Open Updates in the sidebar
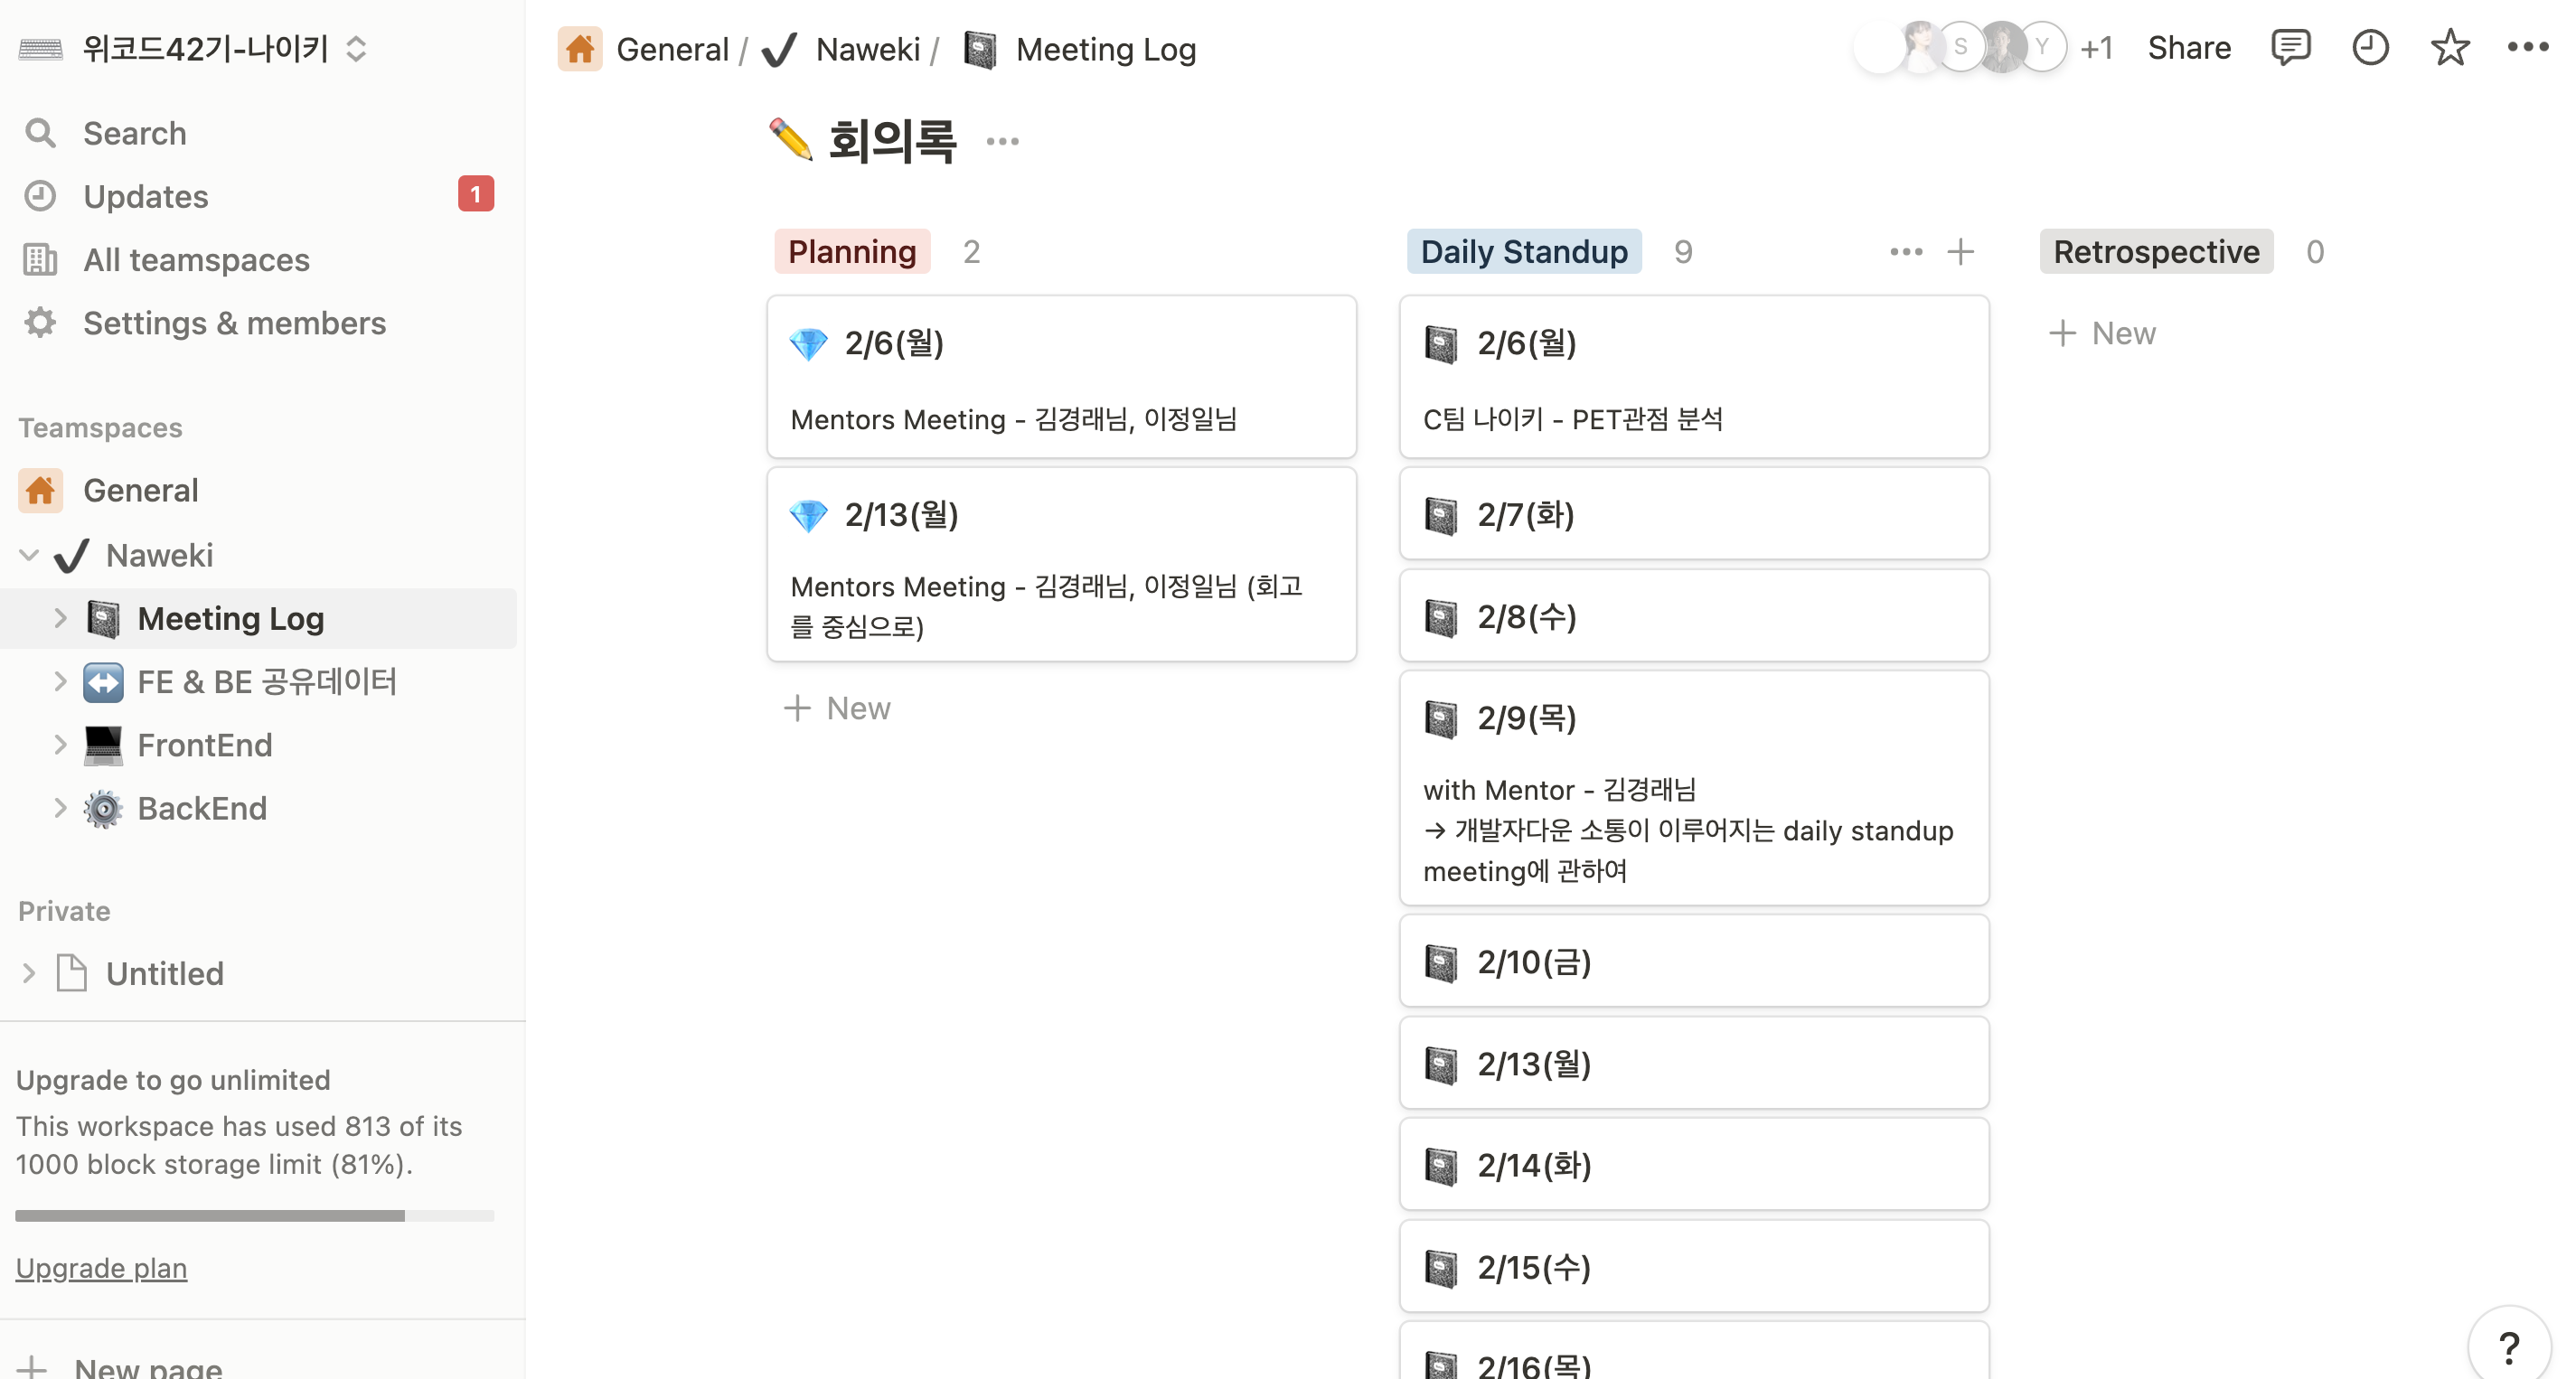The width and height of the screenshot is (2576, 1379). point(146,196)
